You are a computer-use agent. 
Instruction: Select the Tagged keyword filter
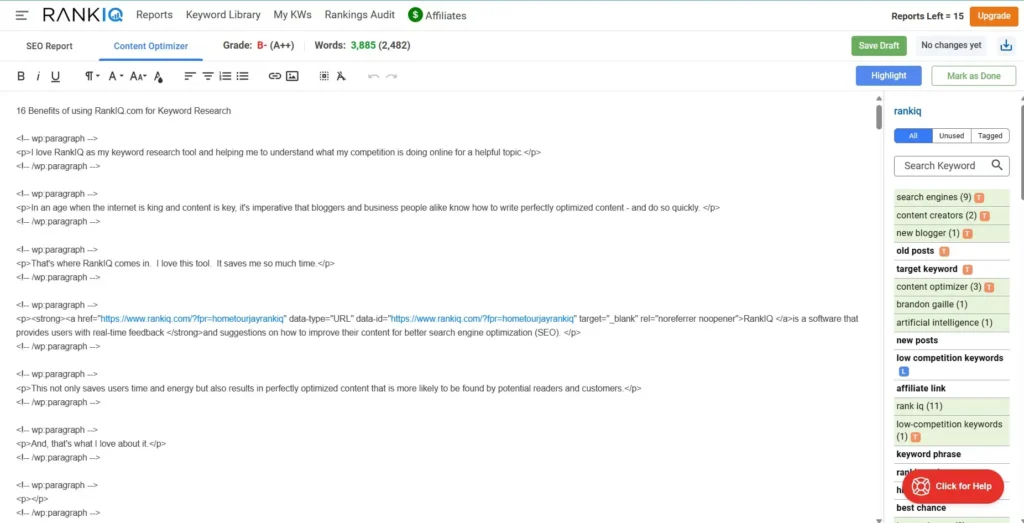[990, 136]
